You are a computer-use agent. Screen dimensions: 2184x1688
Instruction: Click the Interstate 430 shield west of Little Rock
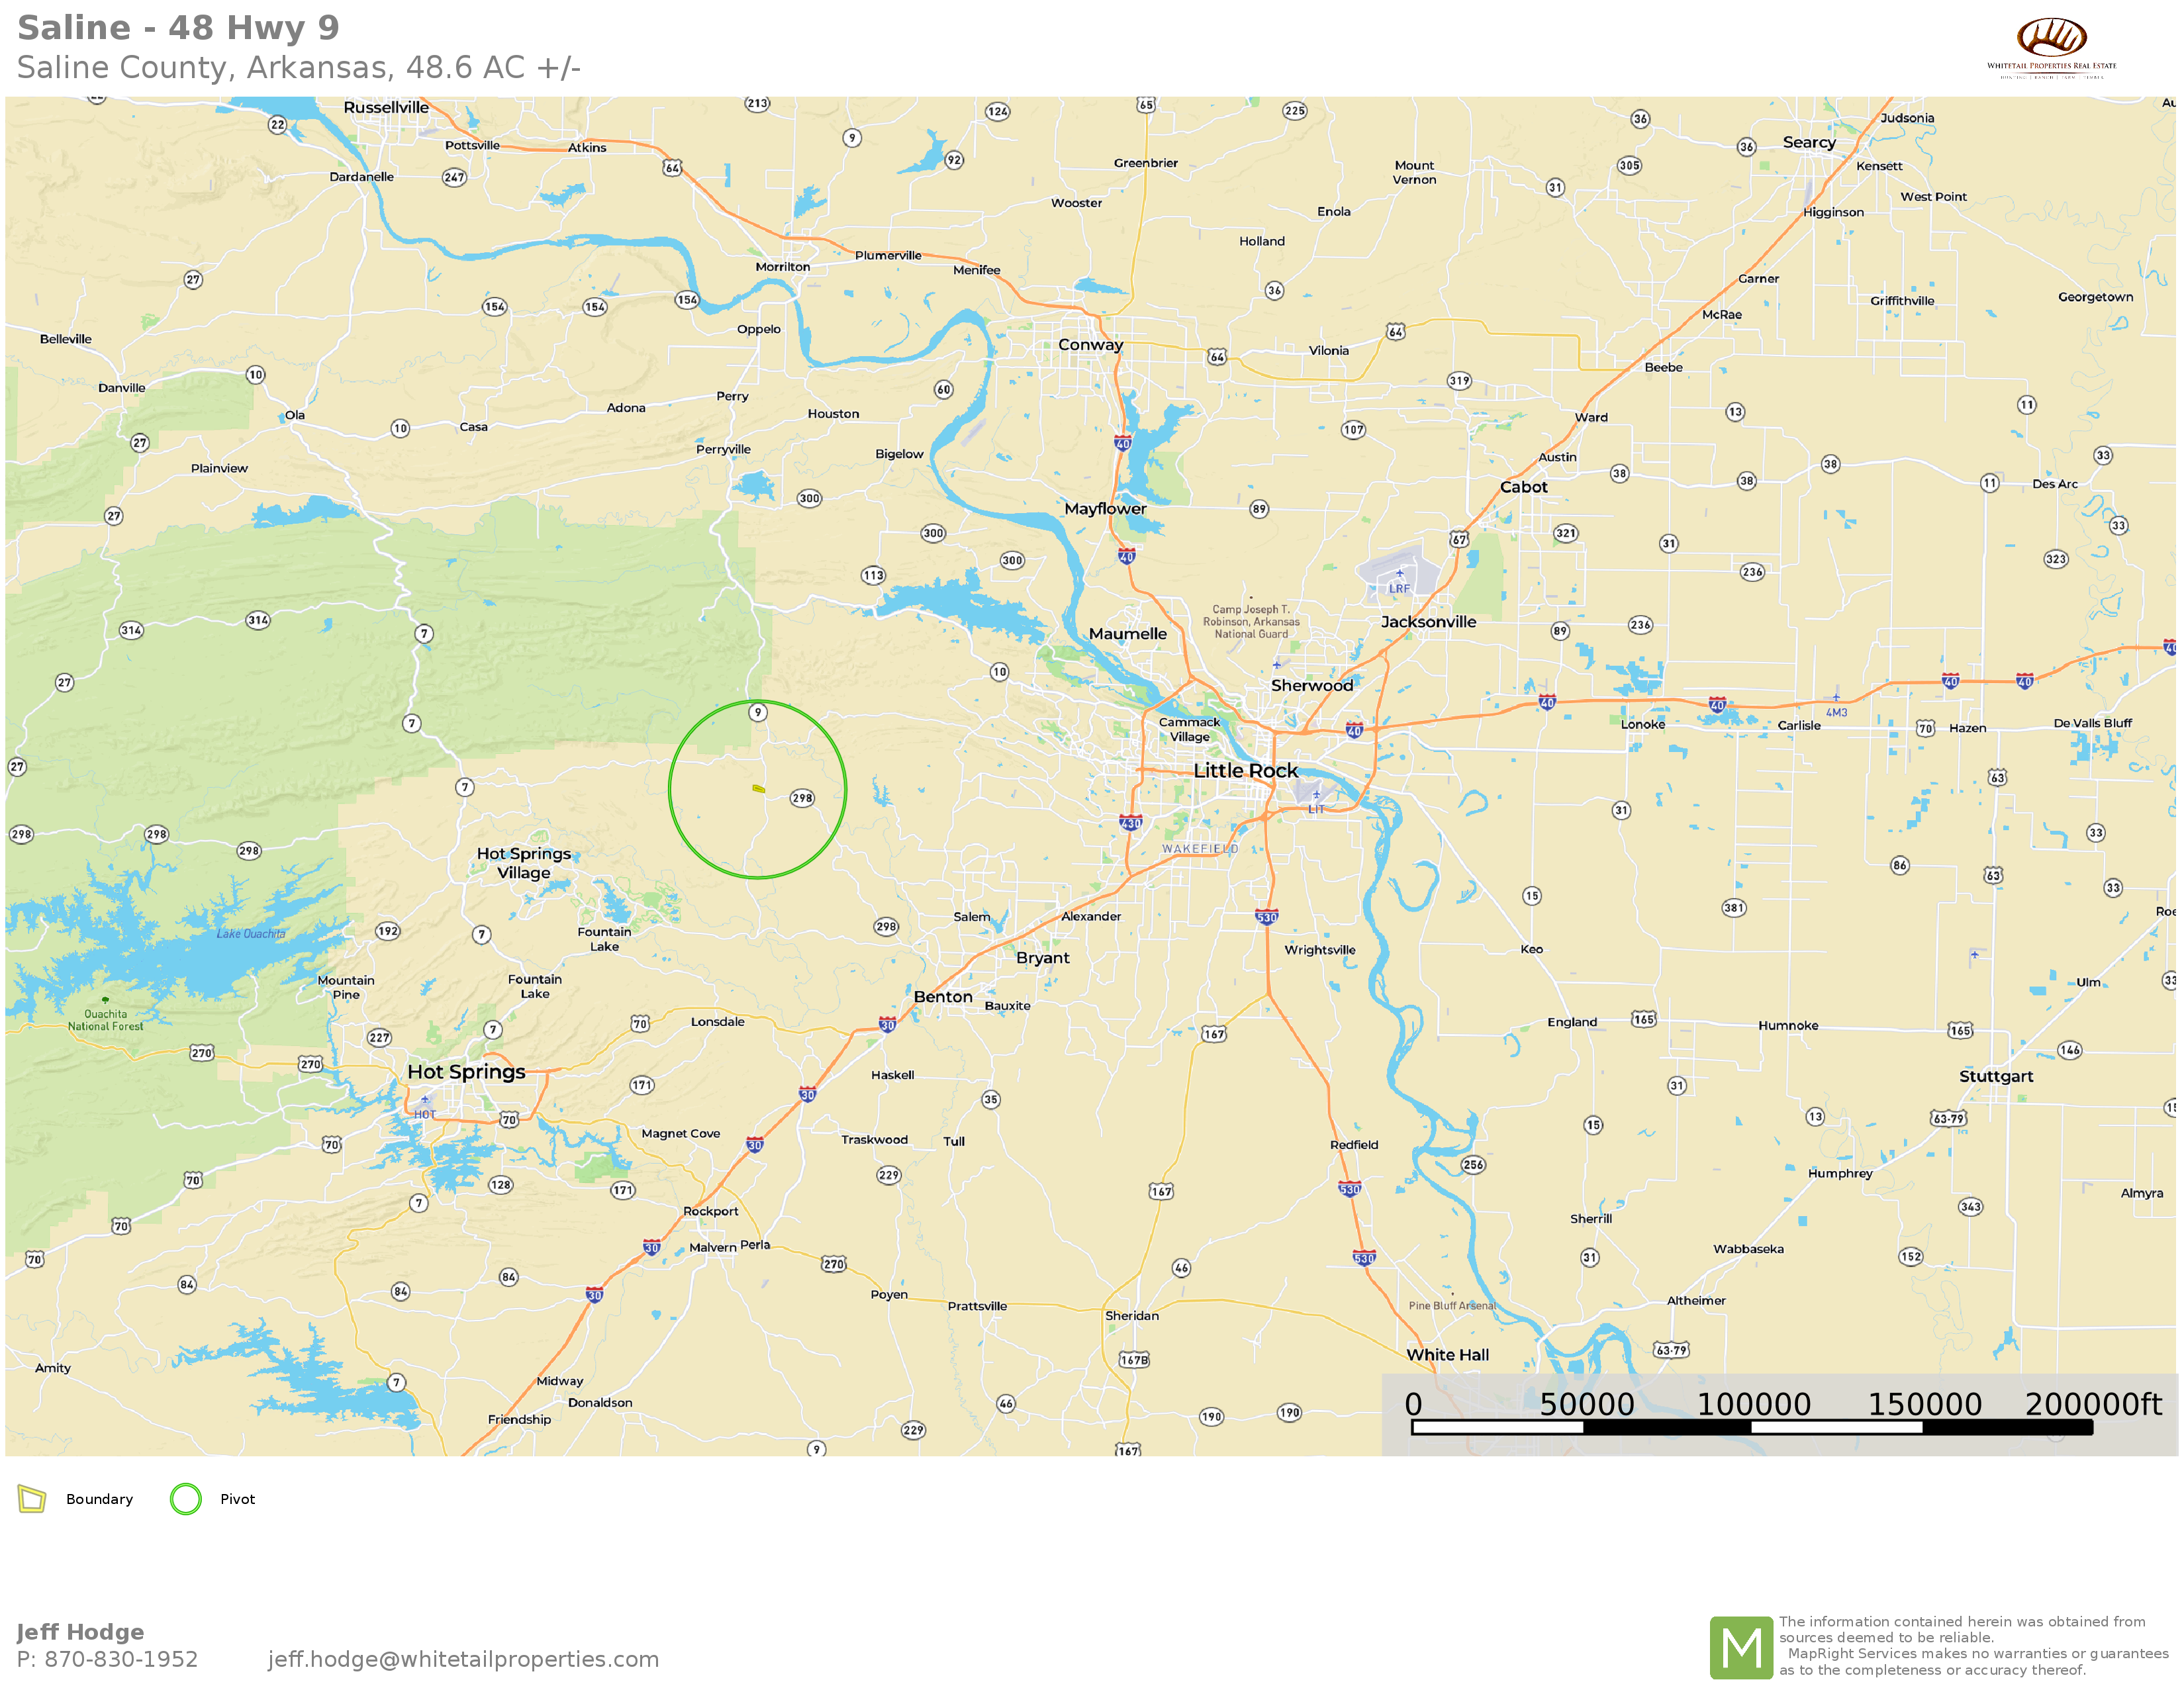(x=1130, y=823)
